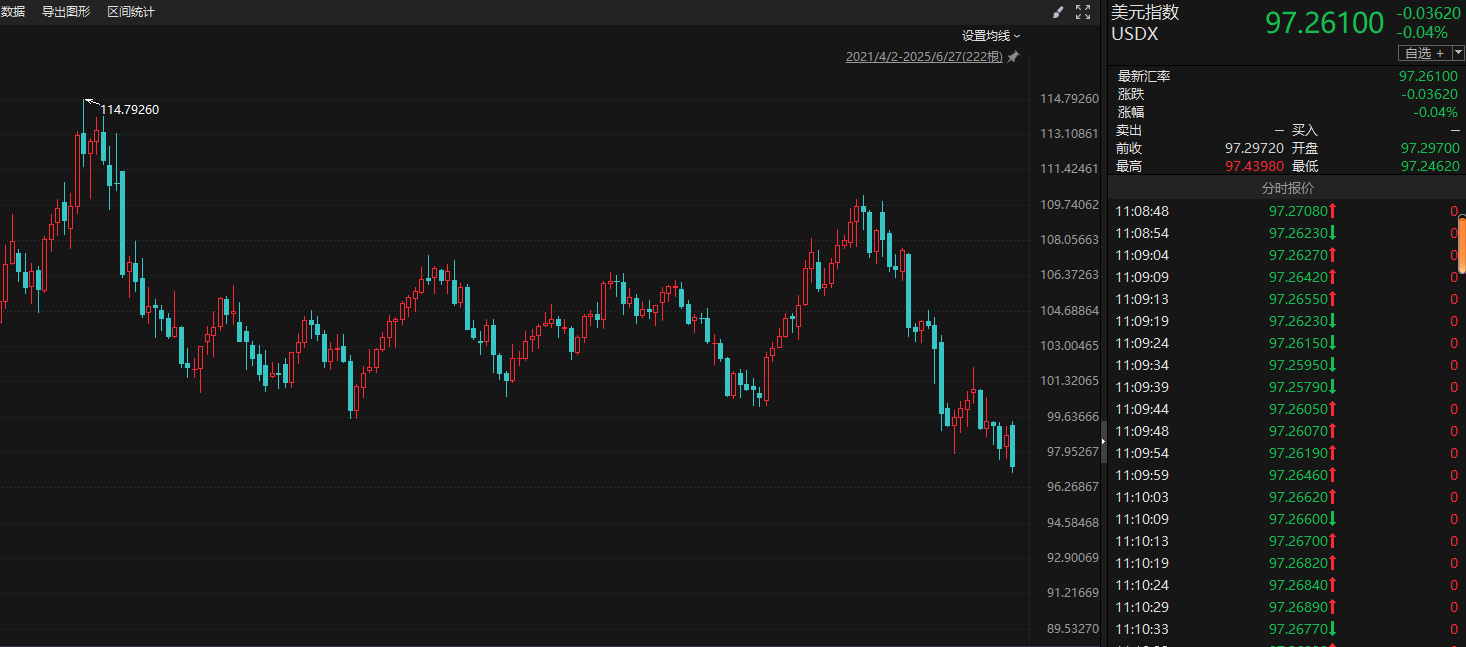Image resolution: width=1466 pixels, height=647 pixels.
Task: Click the pin icon beside date range
Action: coord(1013,57)
